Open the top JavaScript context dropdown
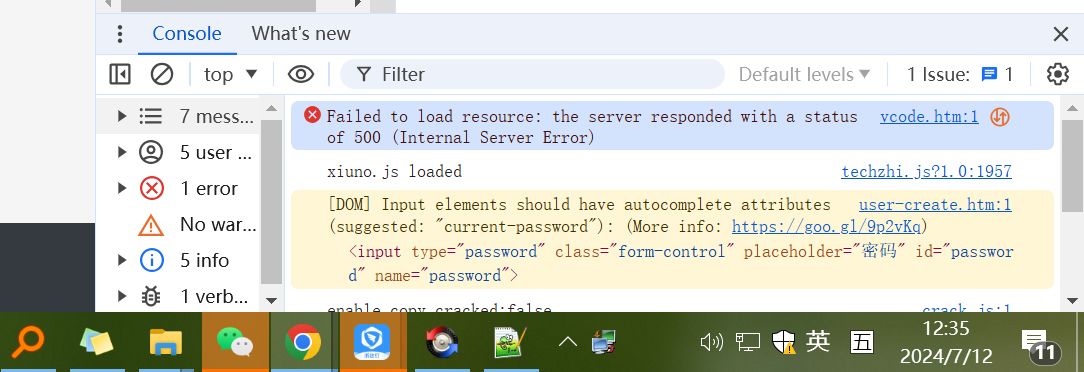 pyautogui.click(x=230, y=74)
